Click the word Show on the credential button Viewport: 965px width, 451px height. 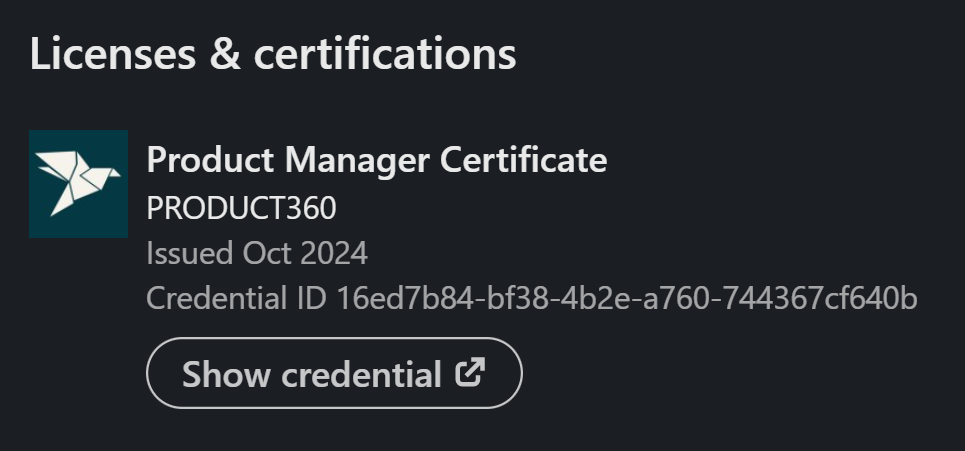226,374
